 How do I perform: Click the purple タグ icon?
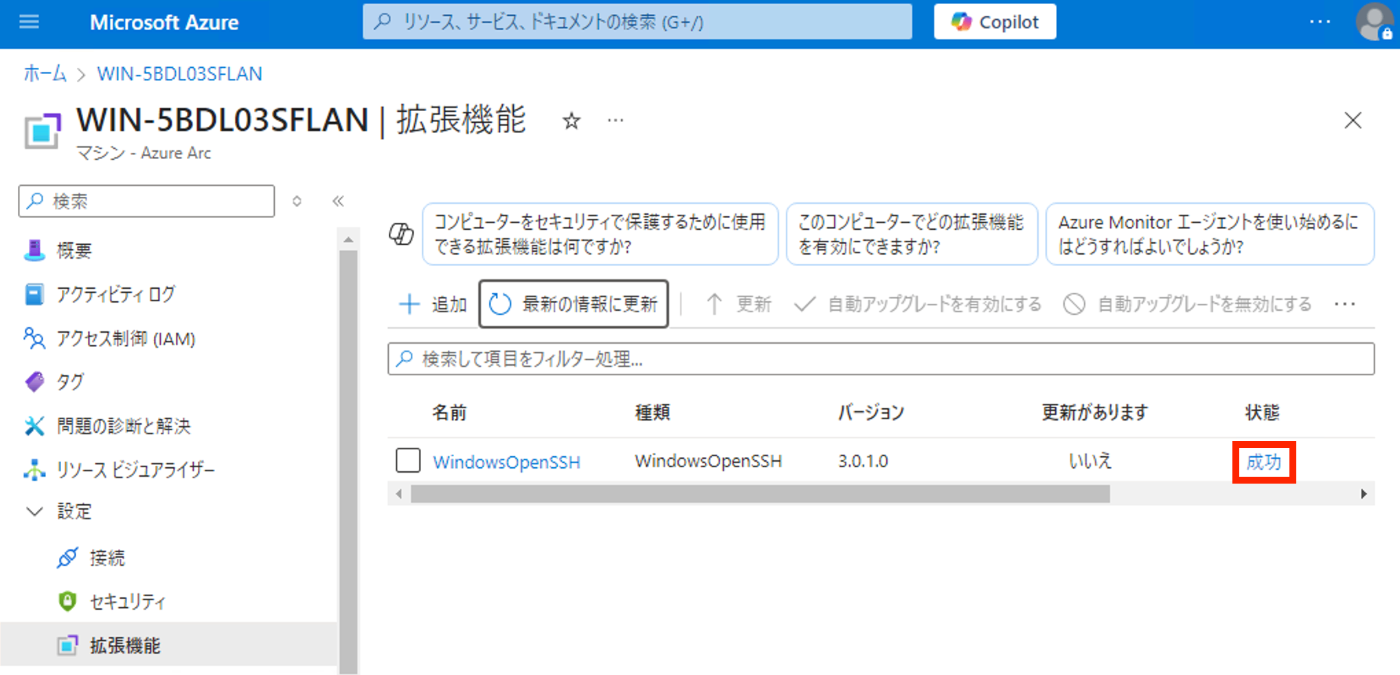[35, 382]
